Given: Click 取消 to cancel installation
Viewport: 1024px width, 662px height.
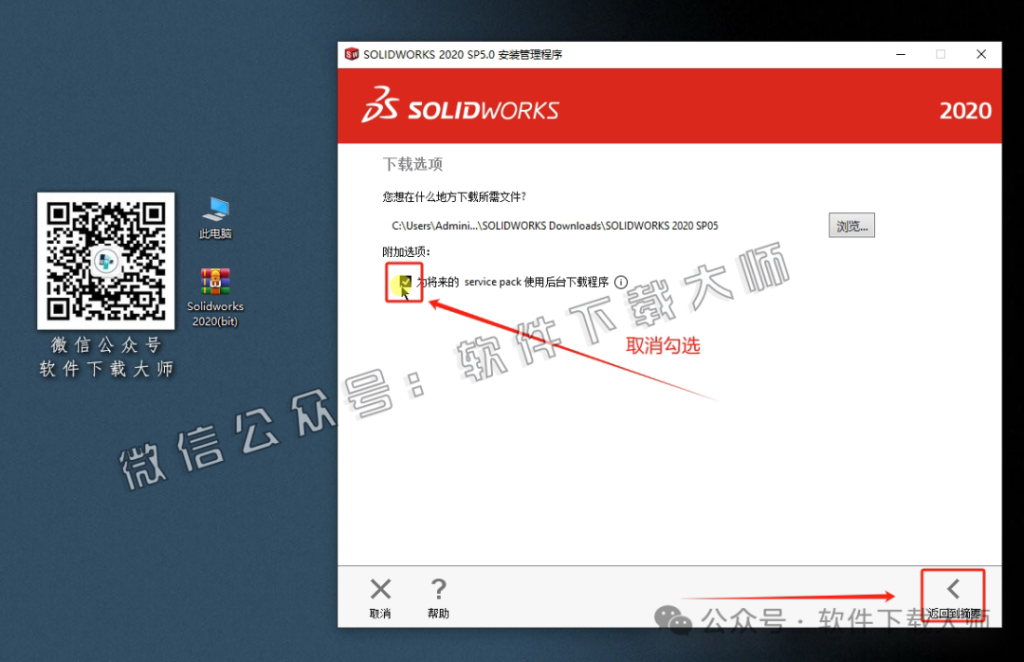Looking at the screenshot, I should coord(380,610).
